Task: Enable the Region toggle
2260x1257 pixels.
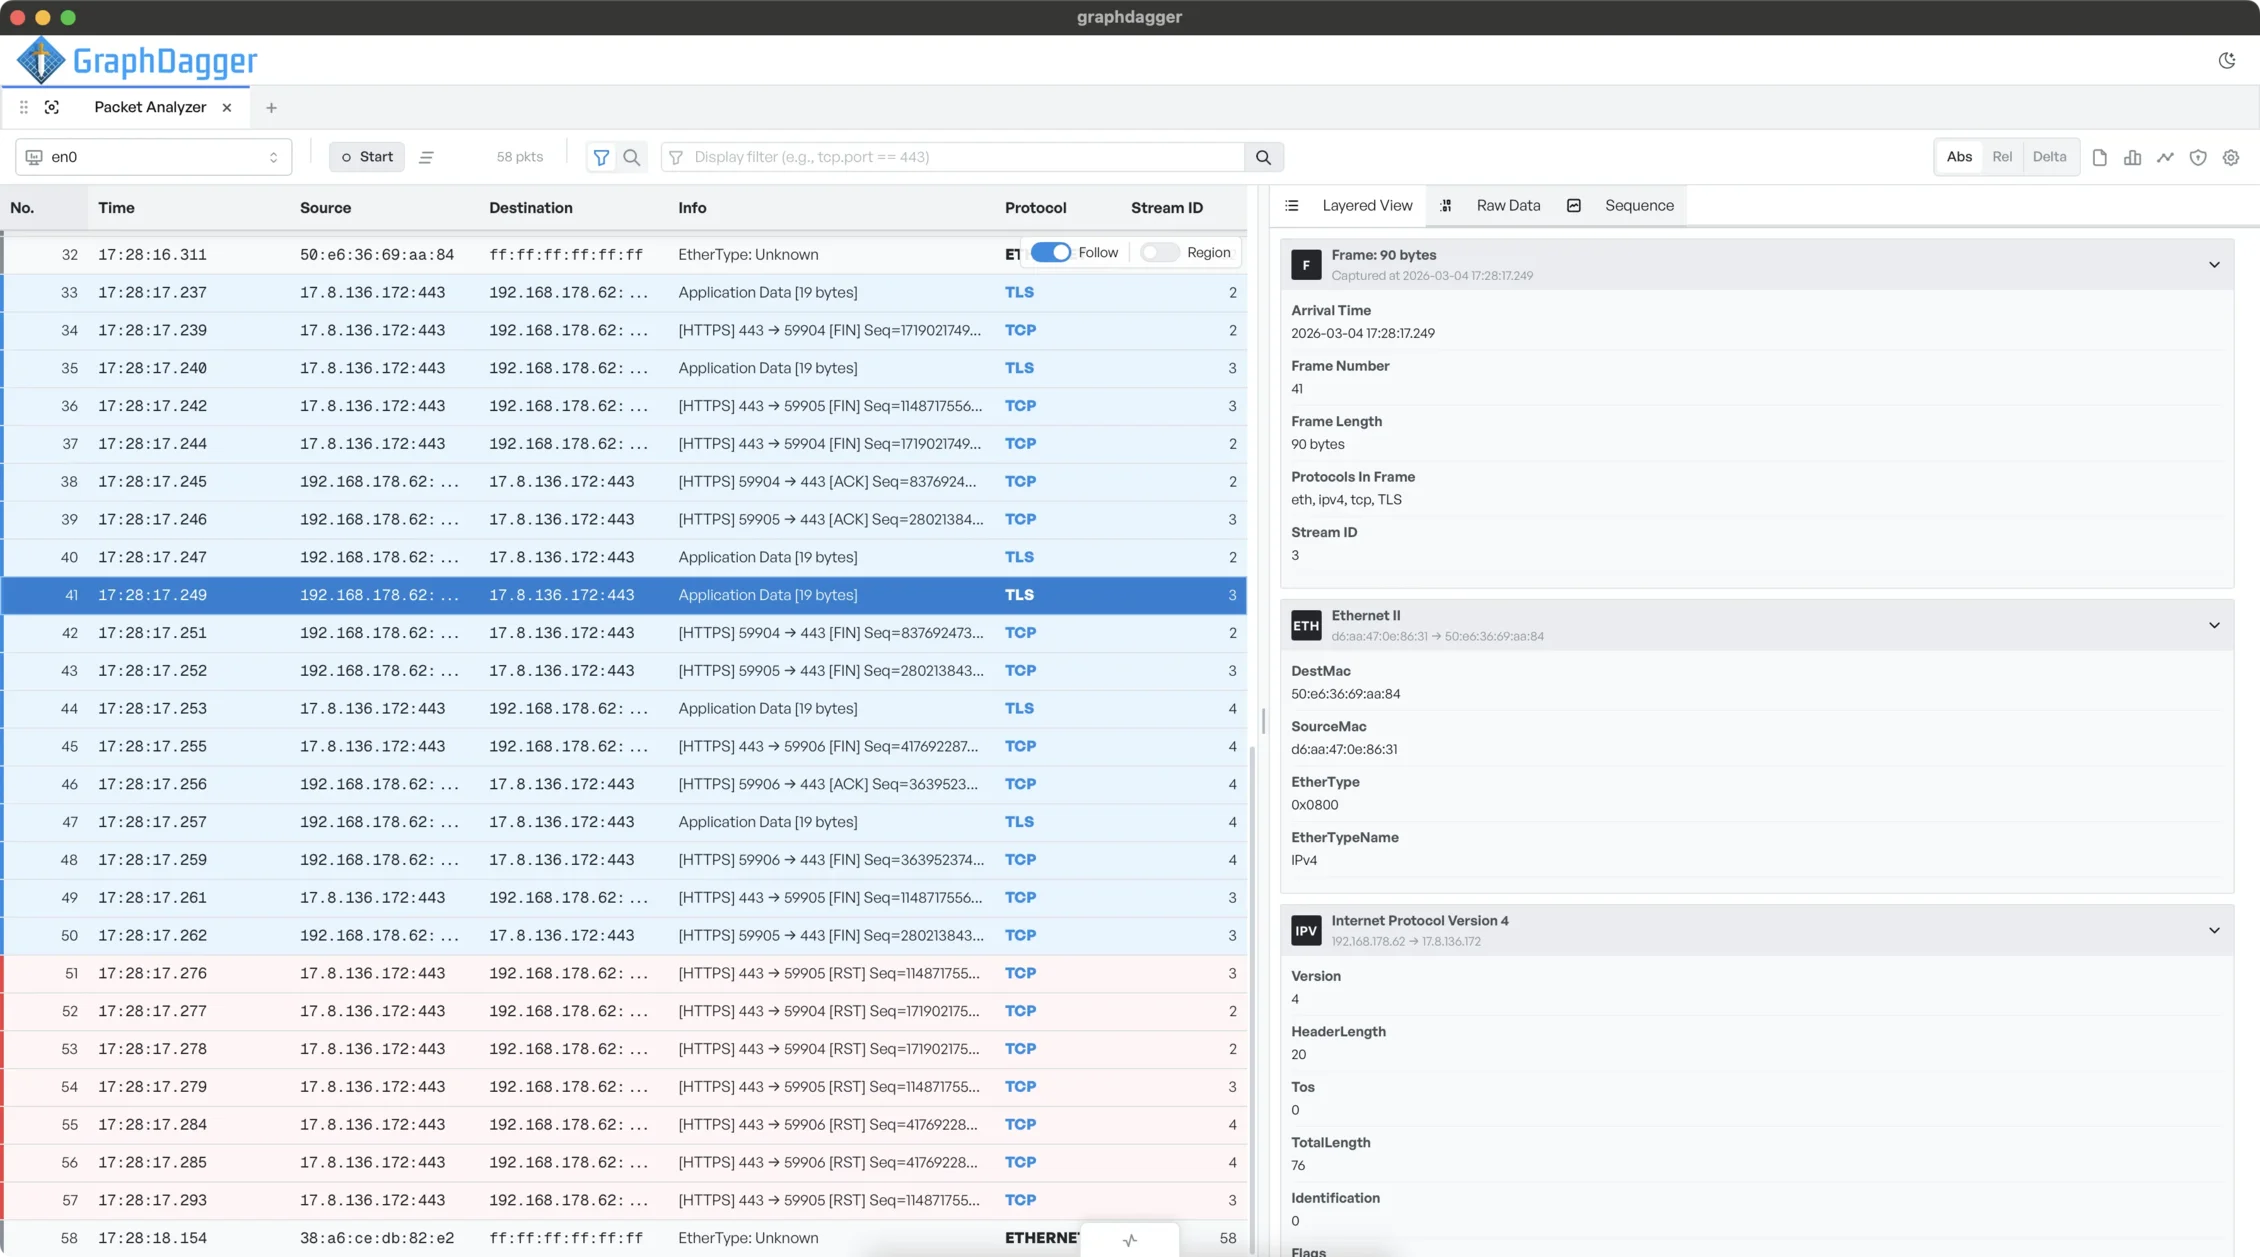Action: tap(1159, 252)
